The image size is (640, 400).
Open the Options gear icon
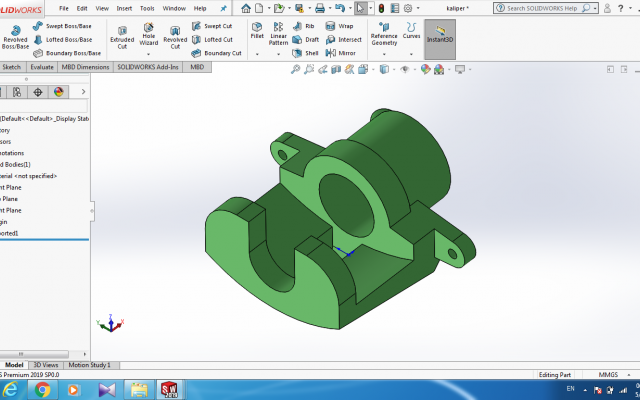click(408, 8)
